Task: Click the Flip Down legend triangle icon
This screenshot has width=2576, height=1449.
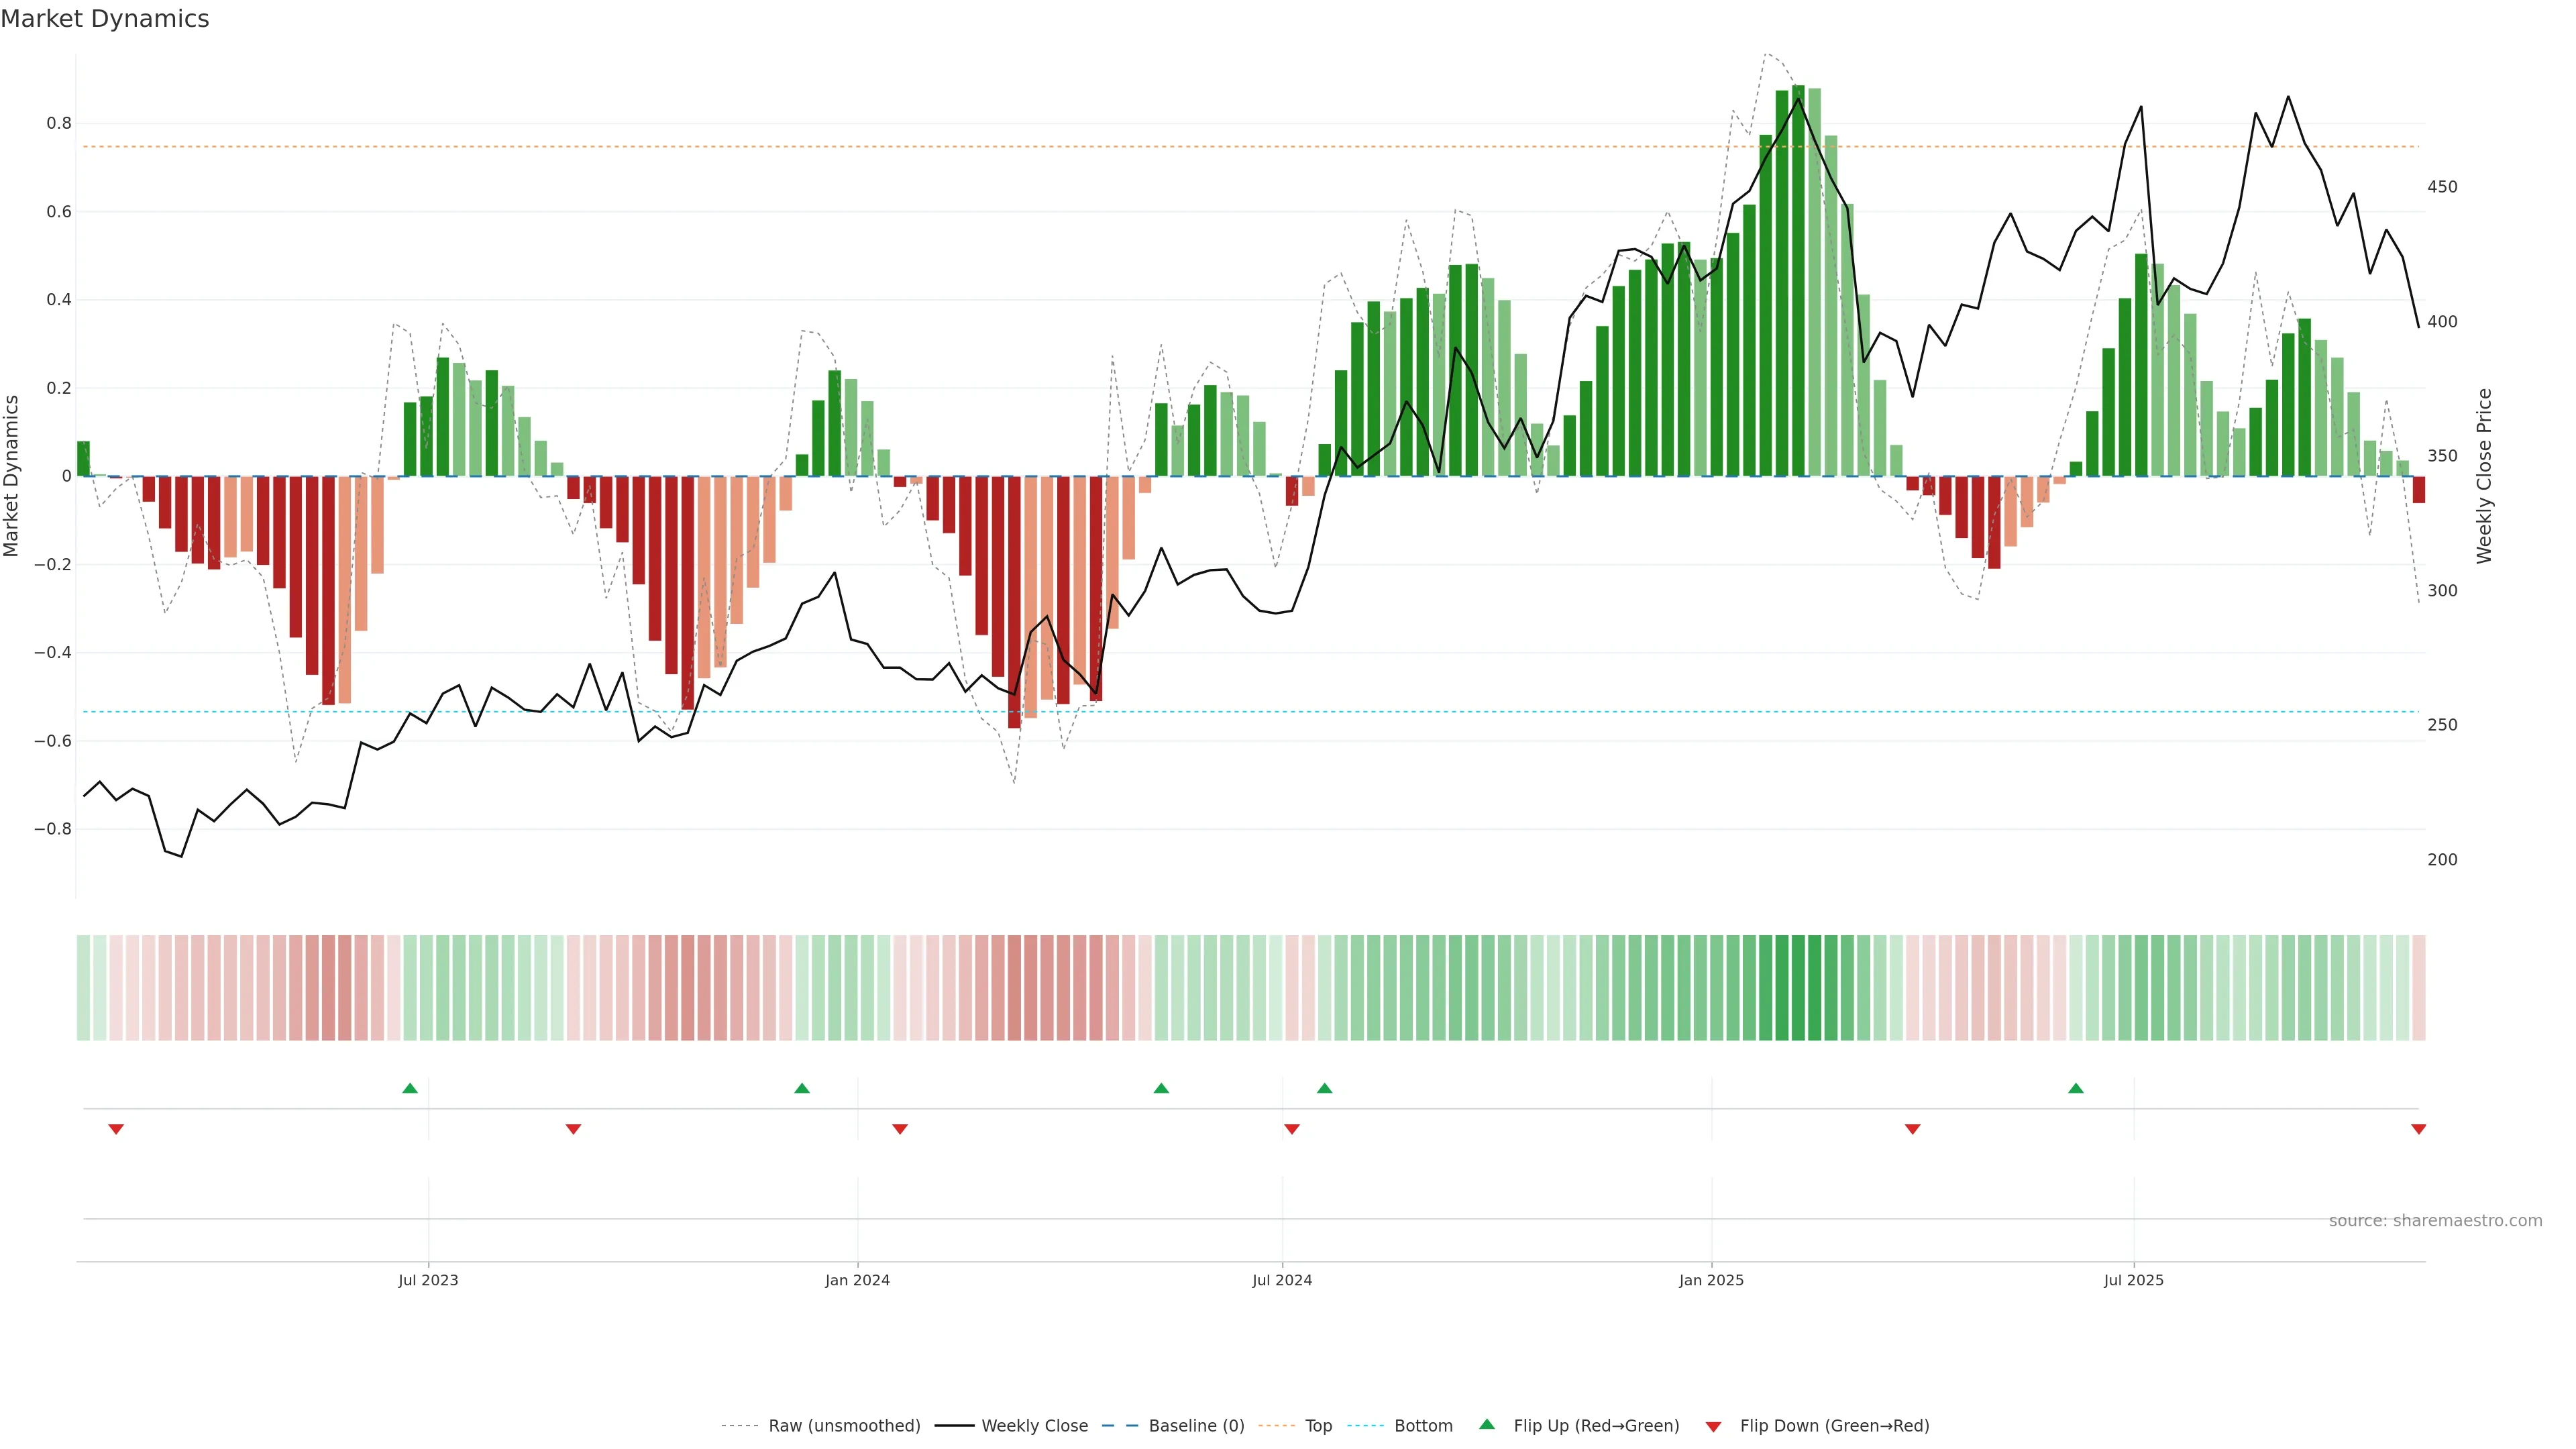Action: tap(1713, 1427)
